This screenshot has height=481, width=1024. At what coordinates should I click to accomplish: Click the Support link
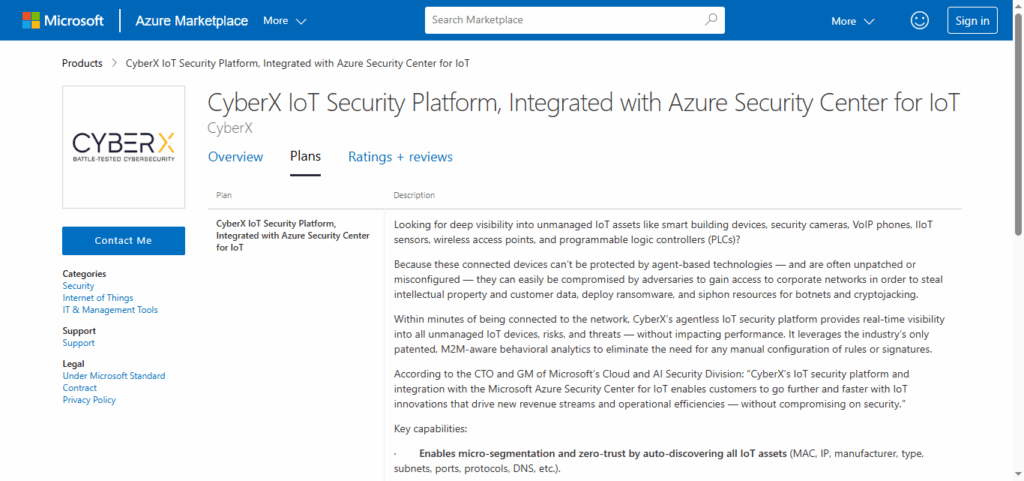coord(78,343)
